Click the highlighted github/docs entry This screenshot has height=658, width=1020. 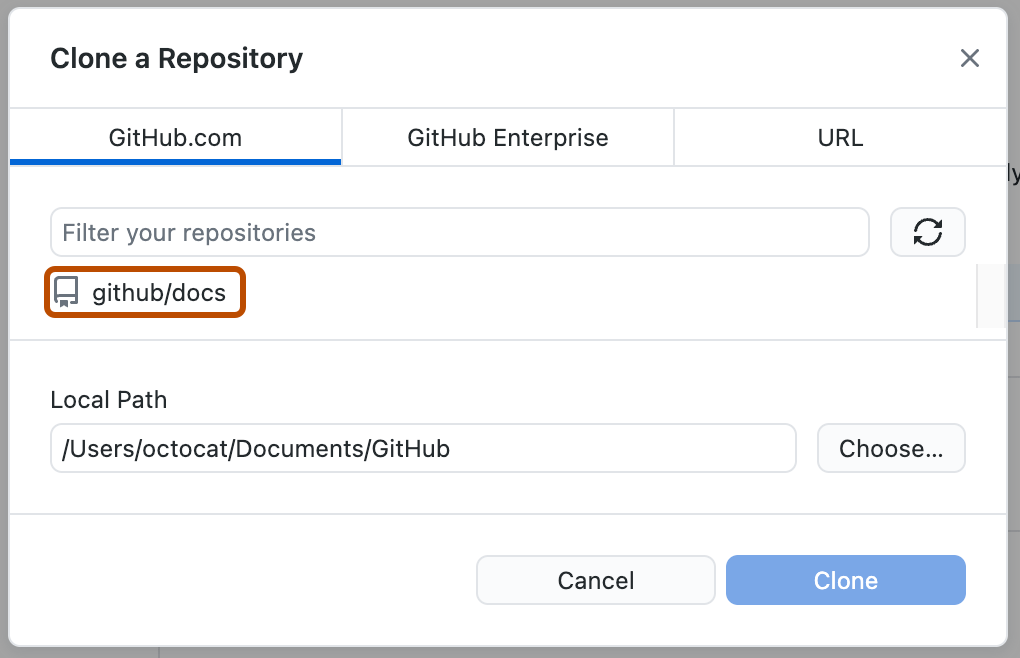tap(144, 292)
